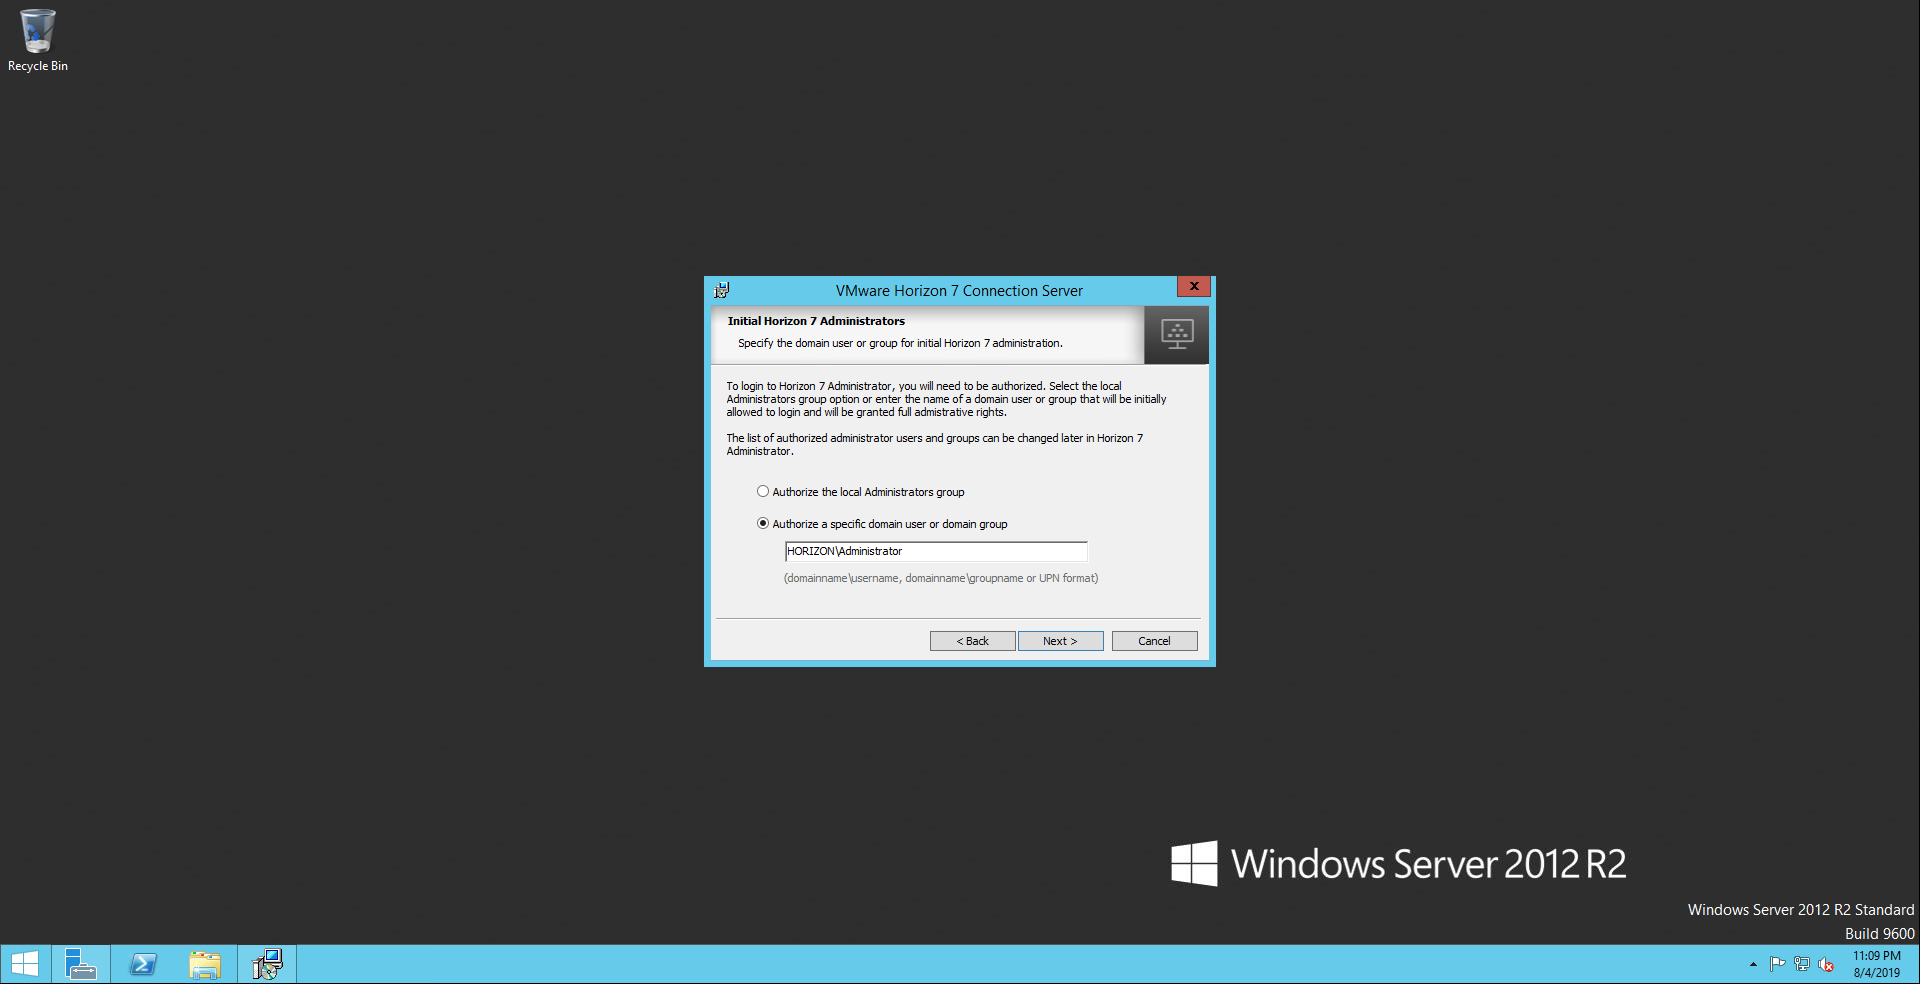Image resolution: width=1920 pixels, height=984 pixels.
Task: Go back with the Back button
Action: 972,641
